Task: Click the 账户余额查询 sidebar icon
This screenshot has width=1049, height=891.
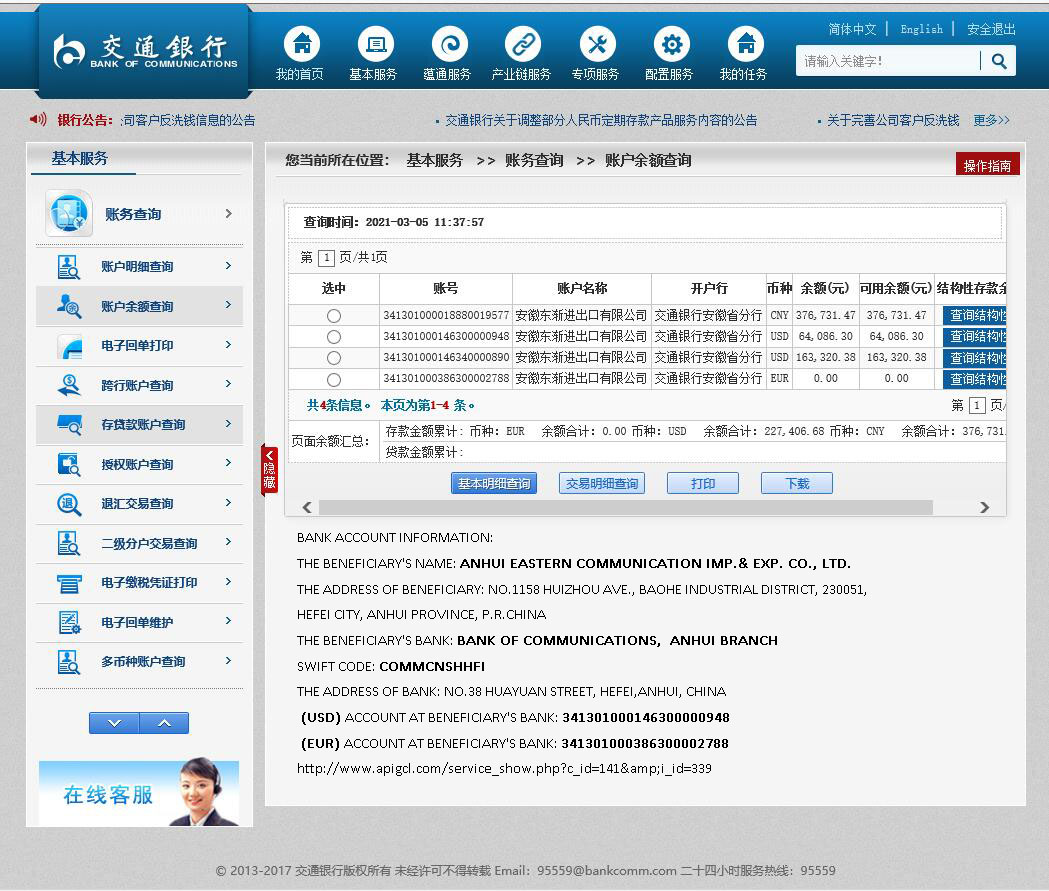Action: (68, 306)
